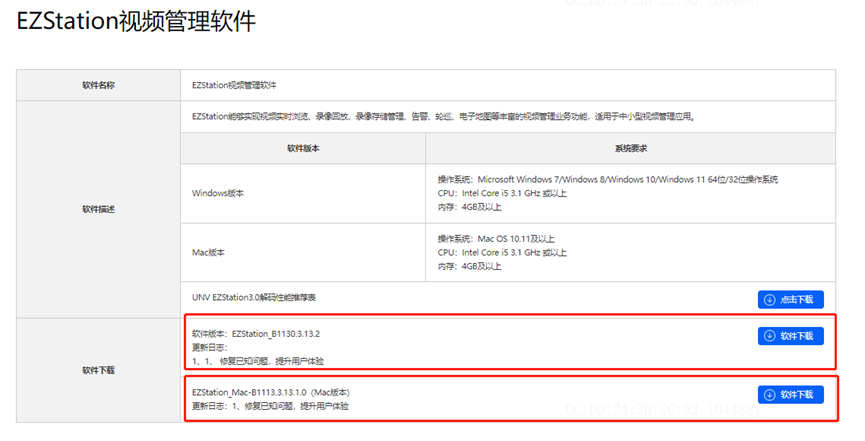
Task: Click the 软件名称 header cell
Action: coord(98,85)
